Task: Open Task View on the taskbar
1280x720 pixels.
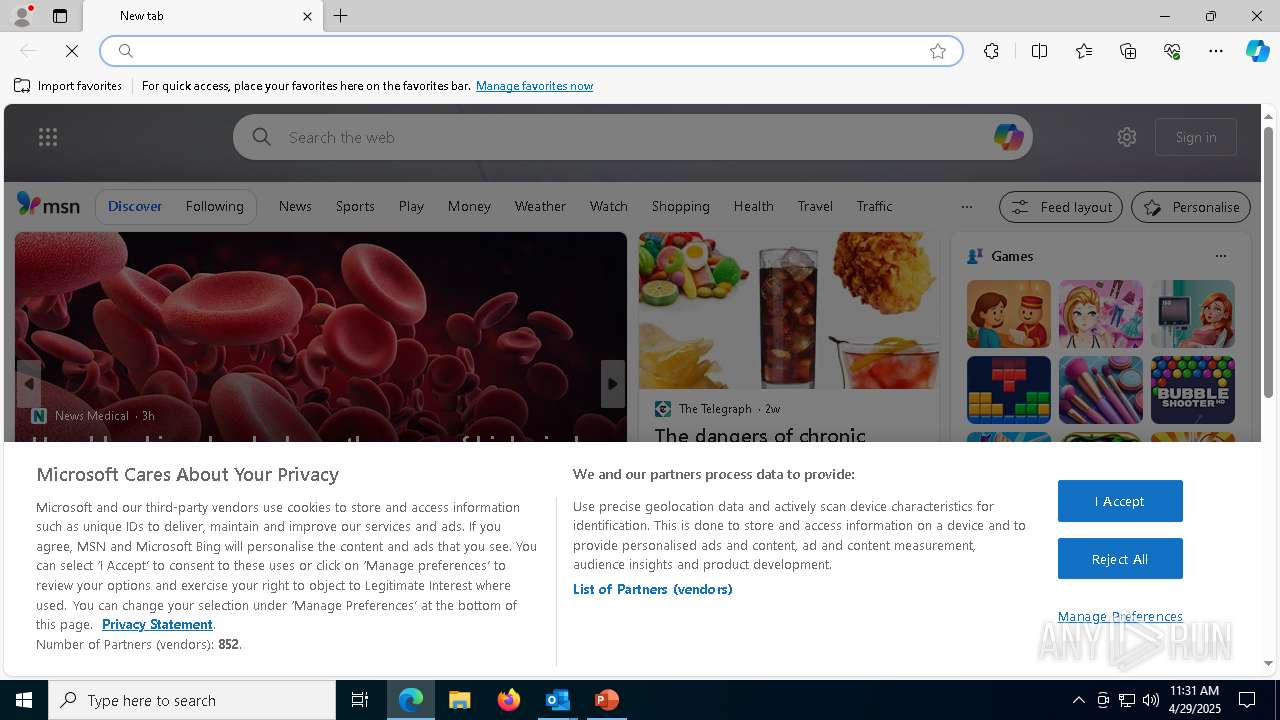Action: pyautogui.click(x=360, y=700)
